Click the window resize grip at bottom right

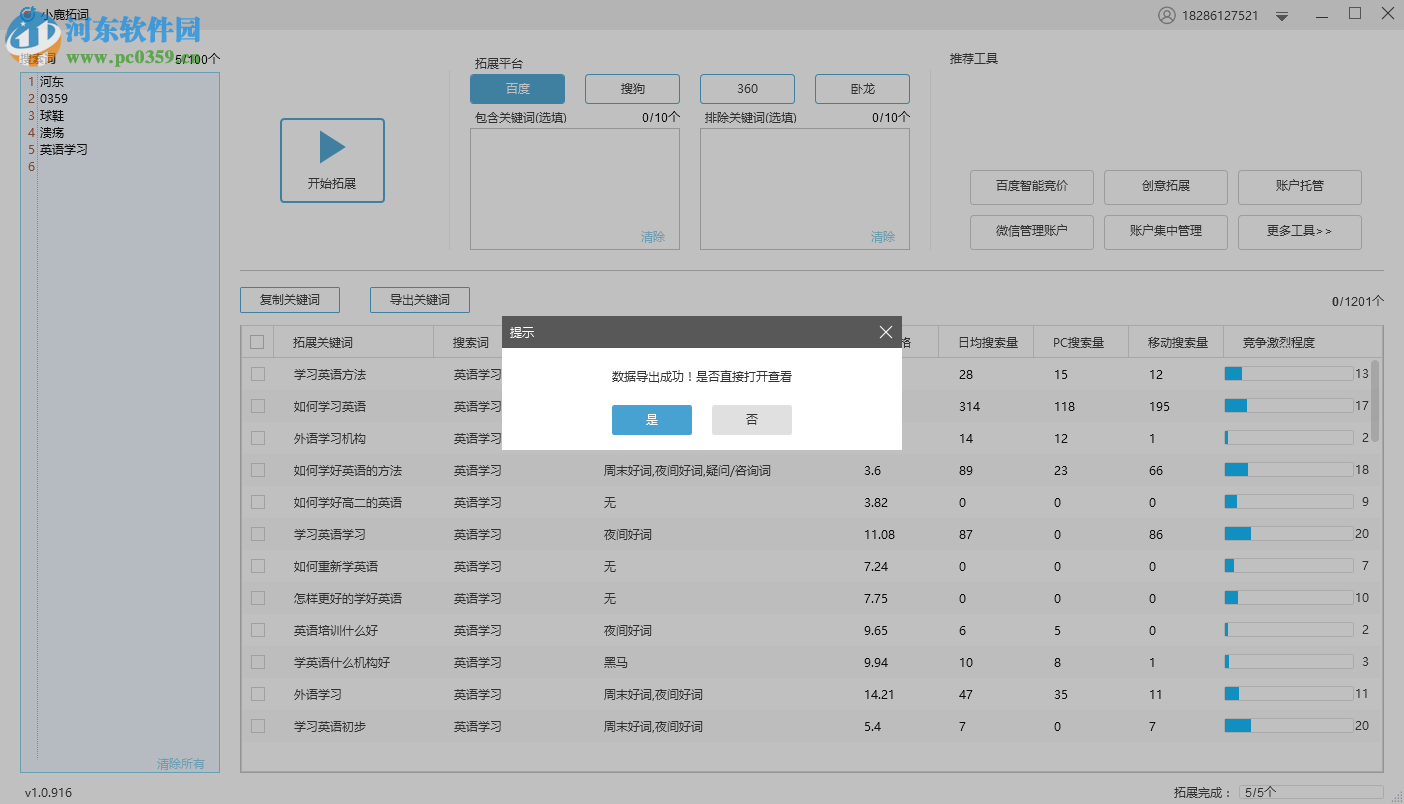[1397, 797]
